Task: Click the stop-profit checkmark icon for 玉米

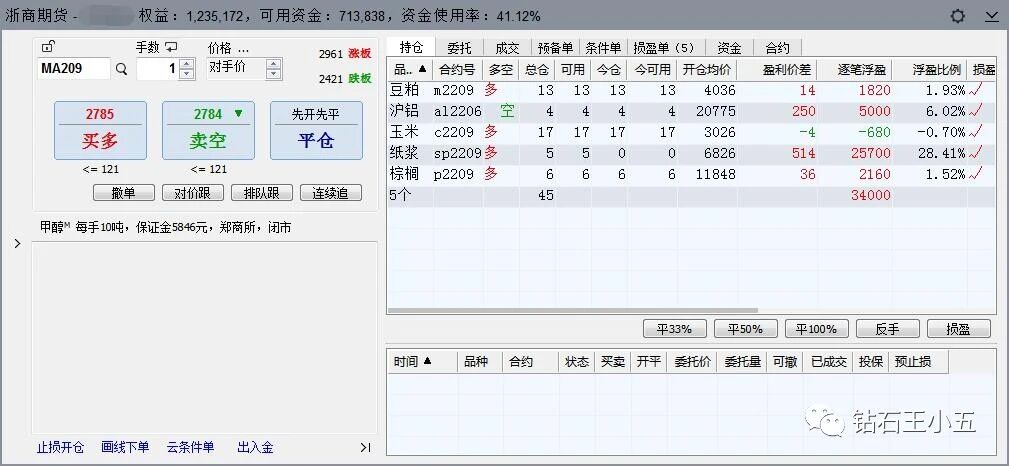Action: (977, 132)
